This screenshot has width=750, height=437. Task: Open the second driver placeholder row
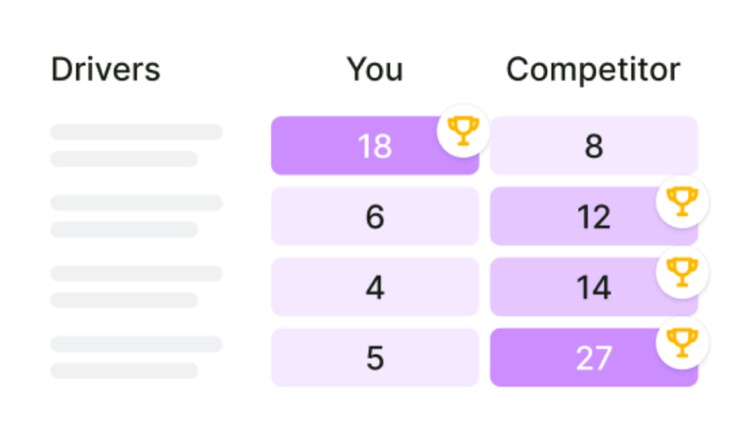(136, 216)
